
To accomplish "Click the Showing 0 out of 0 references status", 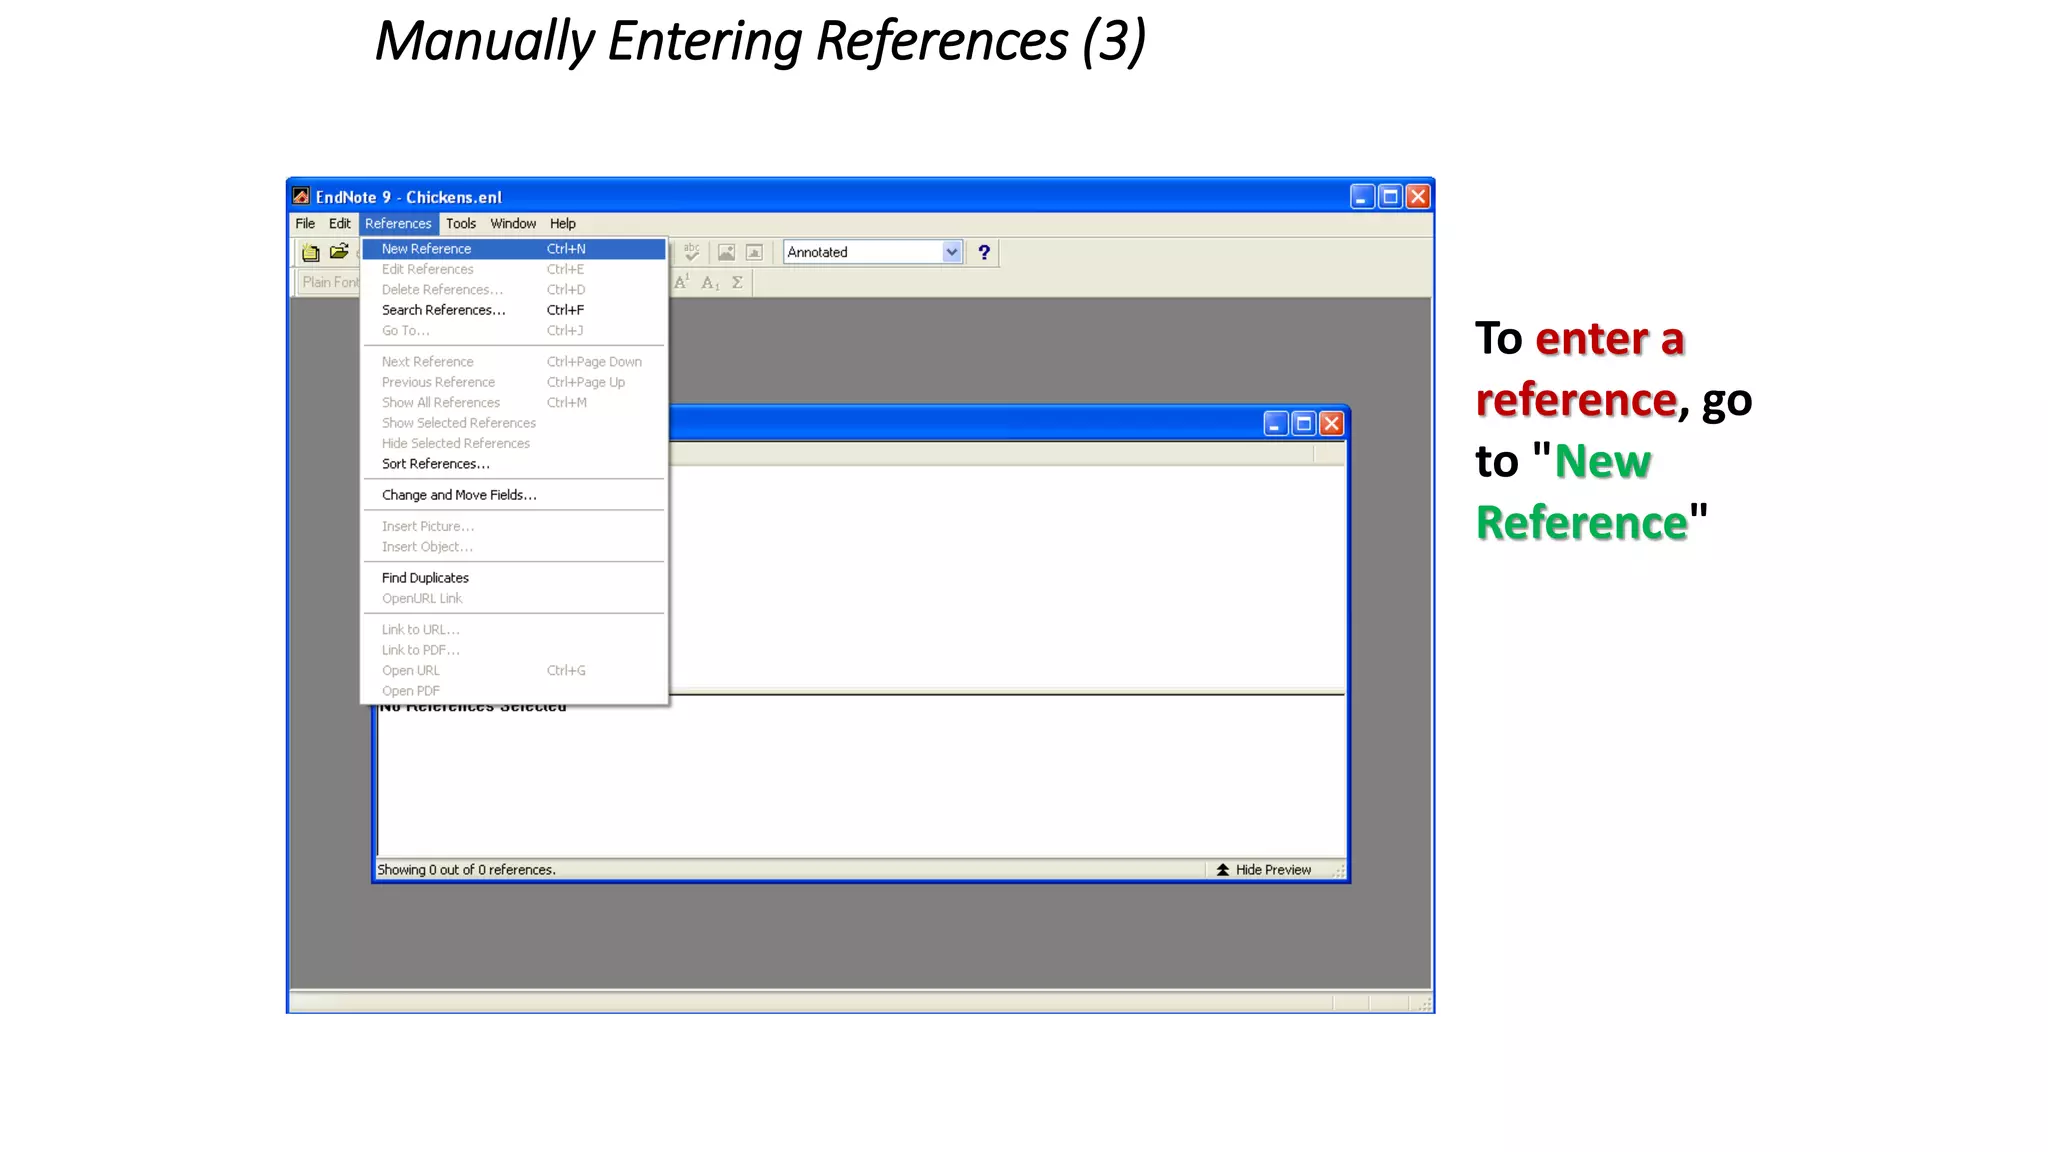I will point(467,870).
